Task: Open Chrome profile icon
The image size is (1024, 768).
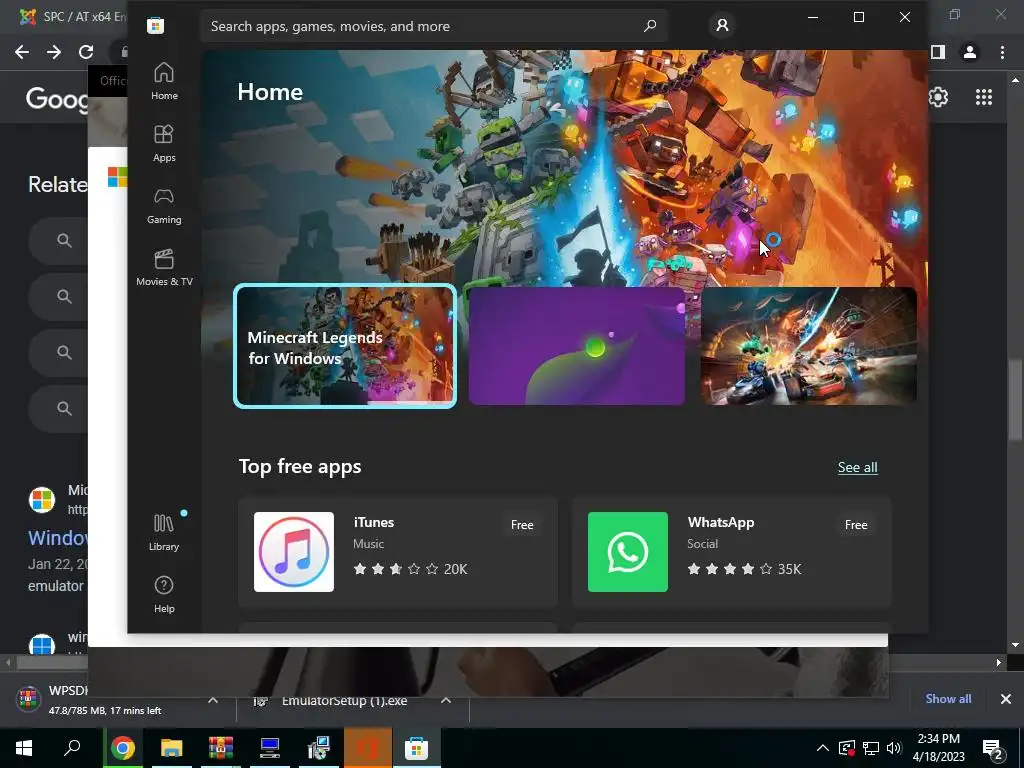Action: pyautogui.click(x=970, y=52)
